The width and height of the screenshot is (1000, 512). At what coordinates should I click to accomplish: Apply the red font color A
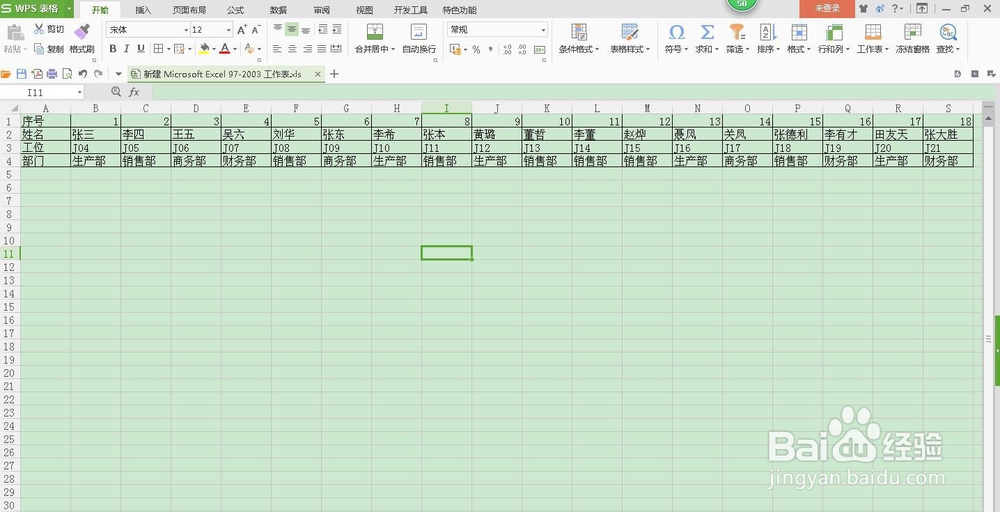[x=225, y=48]
